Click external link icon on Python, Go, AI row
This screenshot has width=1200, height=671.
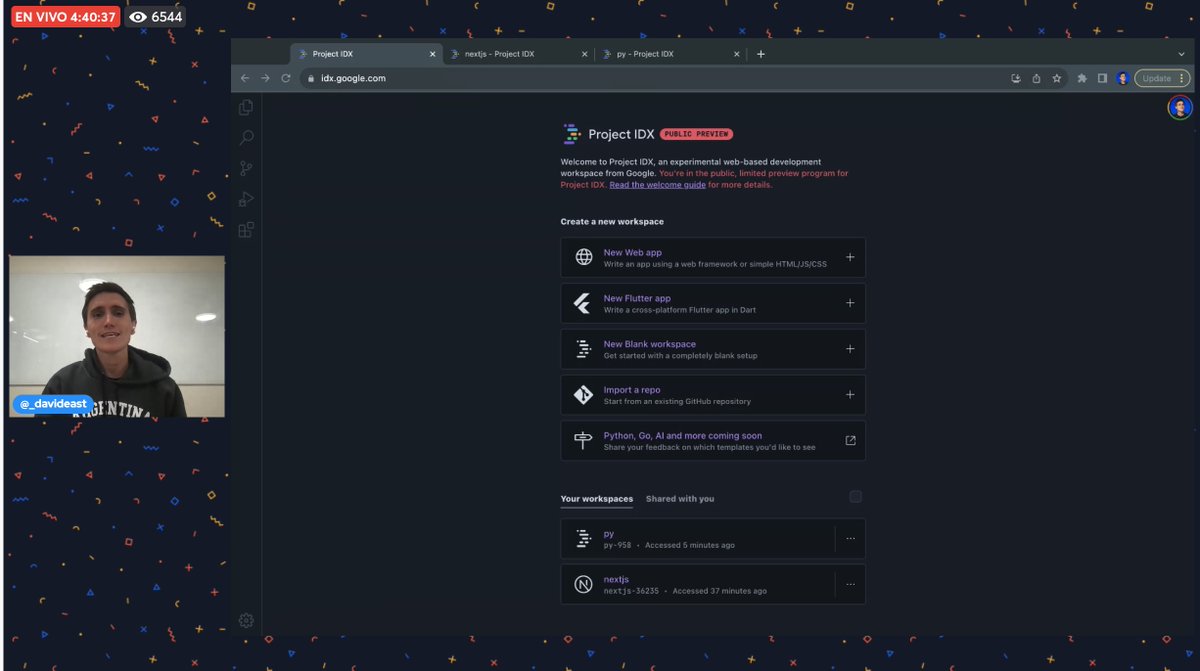point(851,440)
